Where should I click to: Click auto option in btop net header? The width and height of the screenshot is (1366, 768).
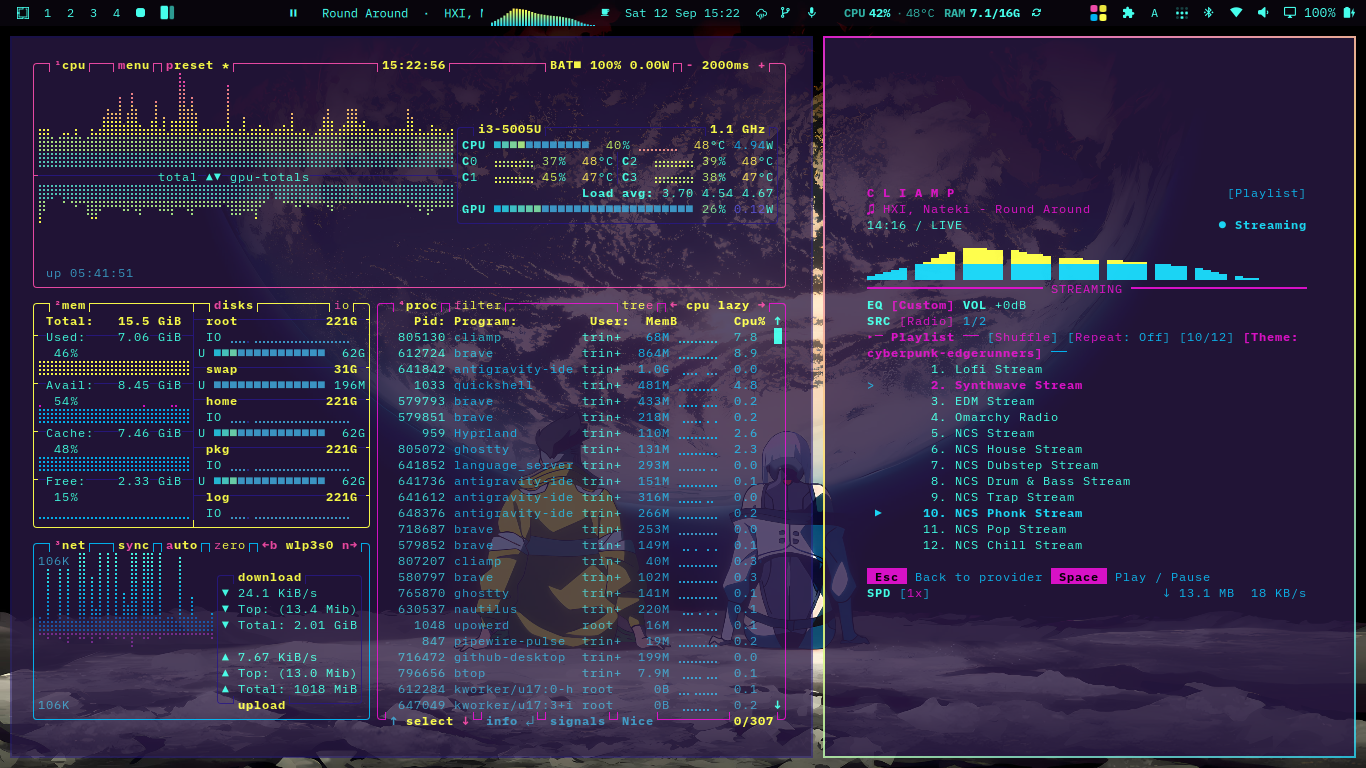pyautogui.click(x=182, y=545)
